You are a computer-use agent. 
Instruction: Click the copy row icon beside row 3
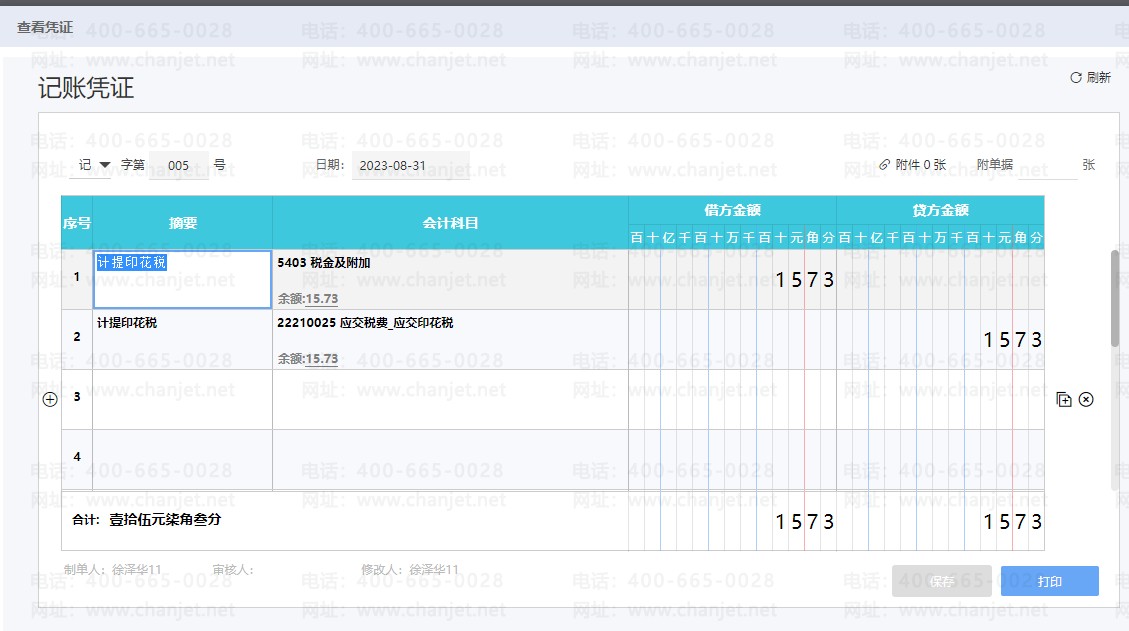tap(1064, 400)
